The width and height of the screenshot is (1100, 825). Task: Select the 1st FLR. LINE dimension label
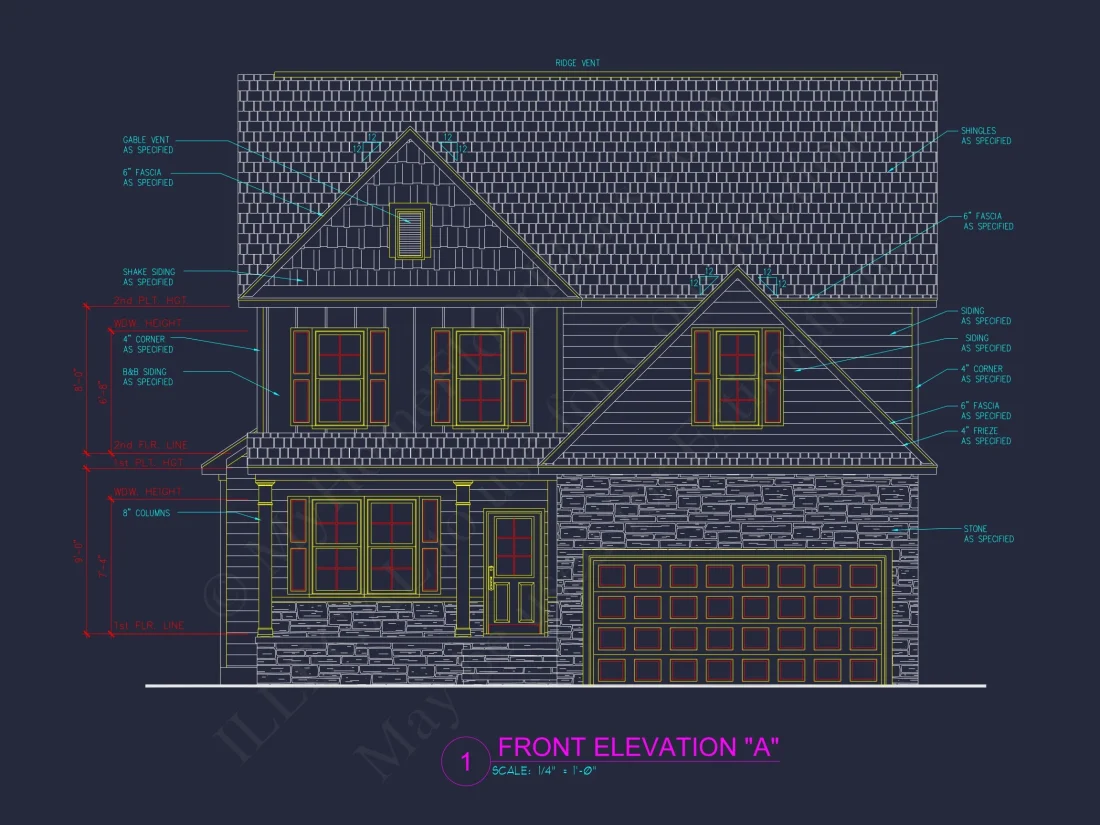click(x=148, y=625)
